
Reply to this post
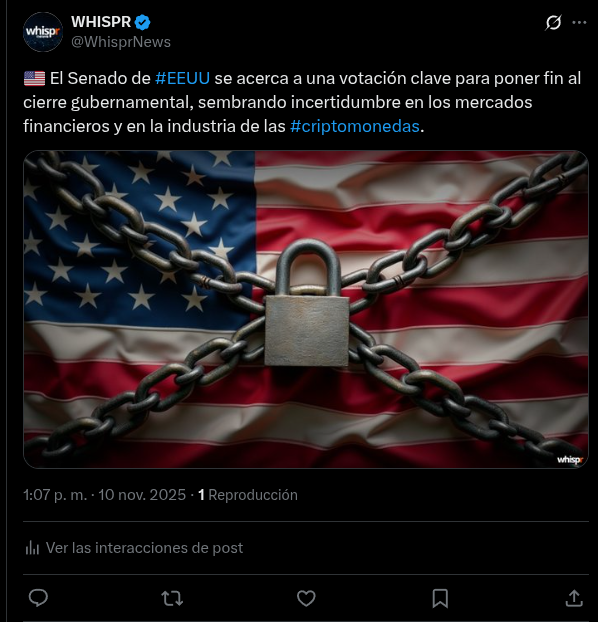[x=38, y=598]
